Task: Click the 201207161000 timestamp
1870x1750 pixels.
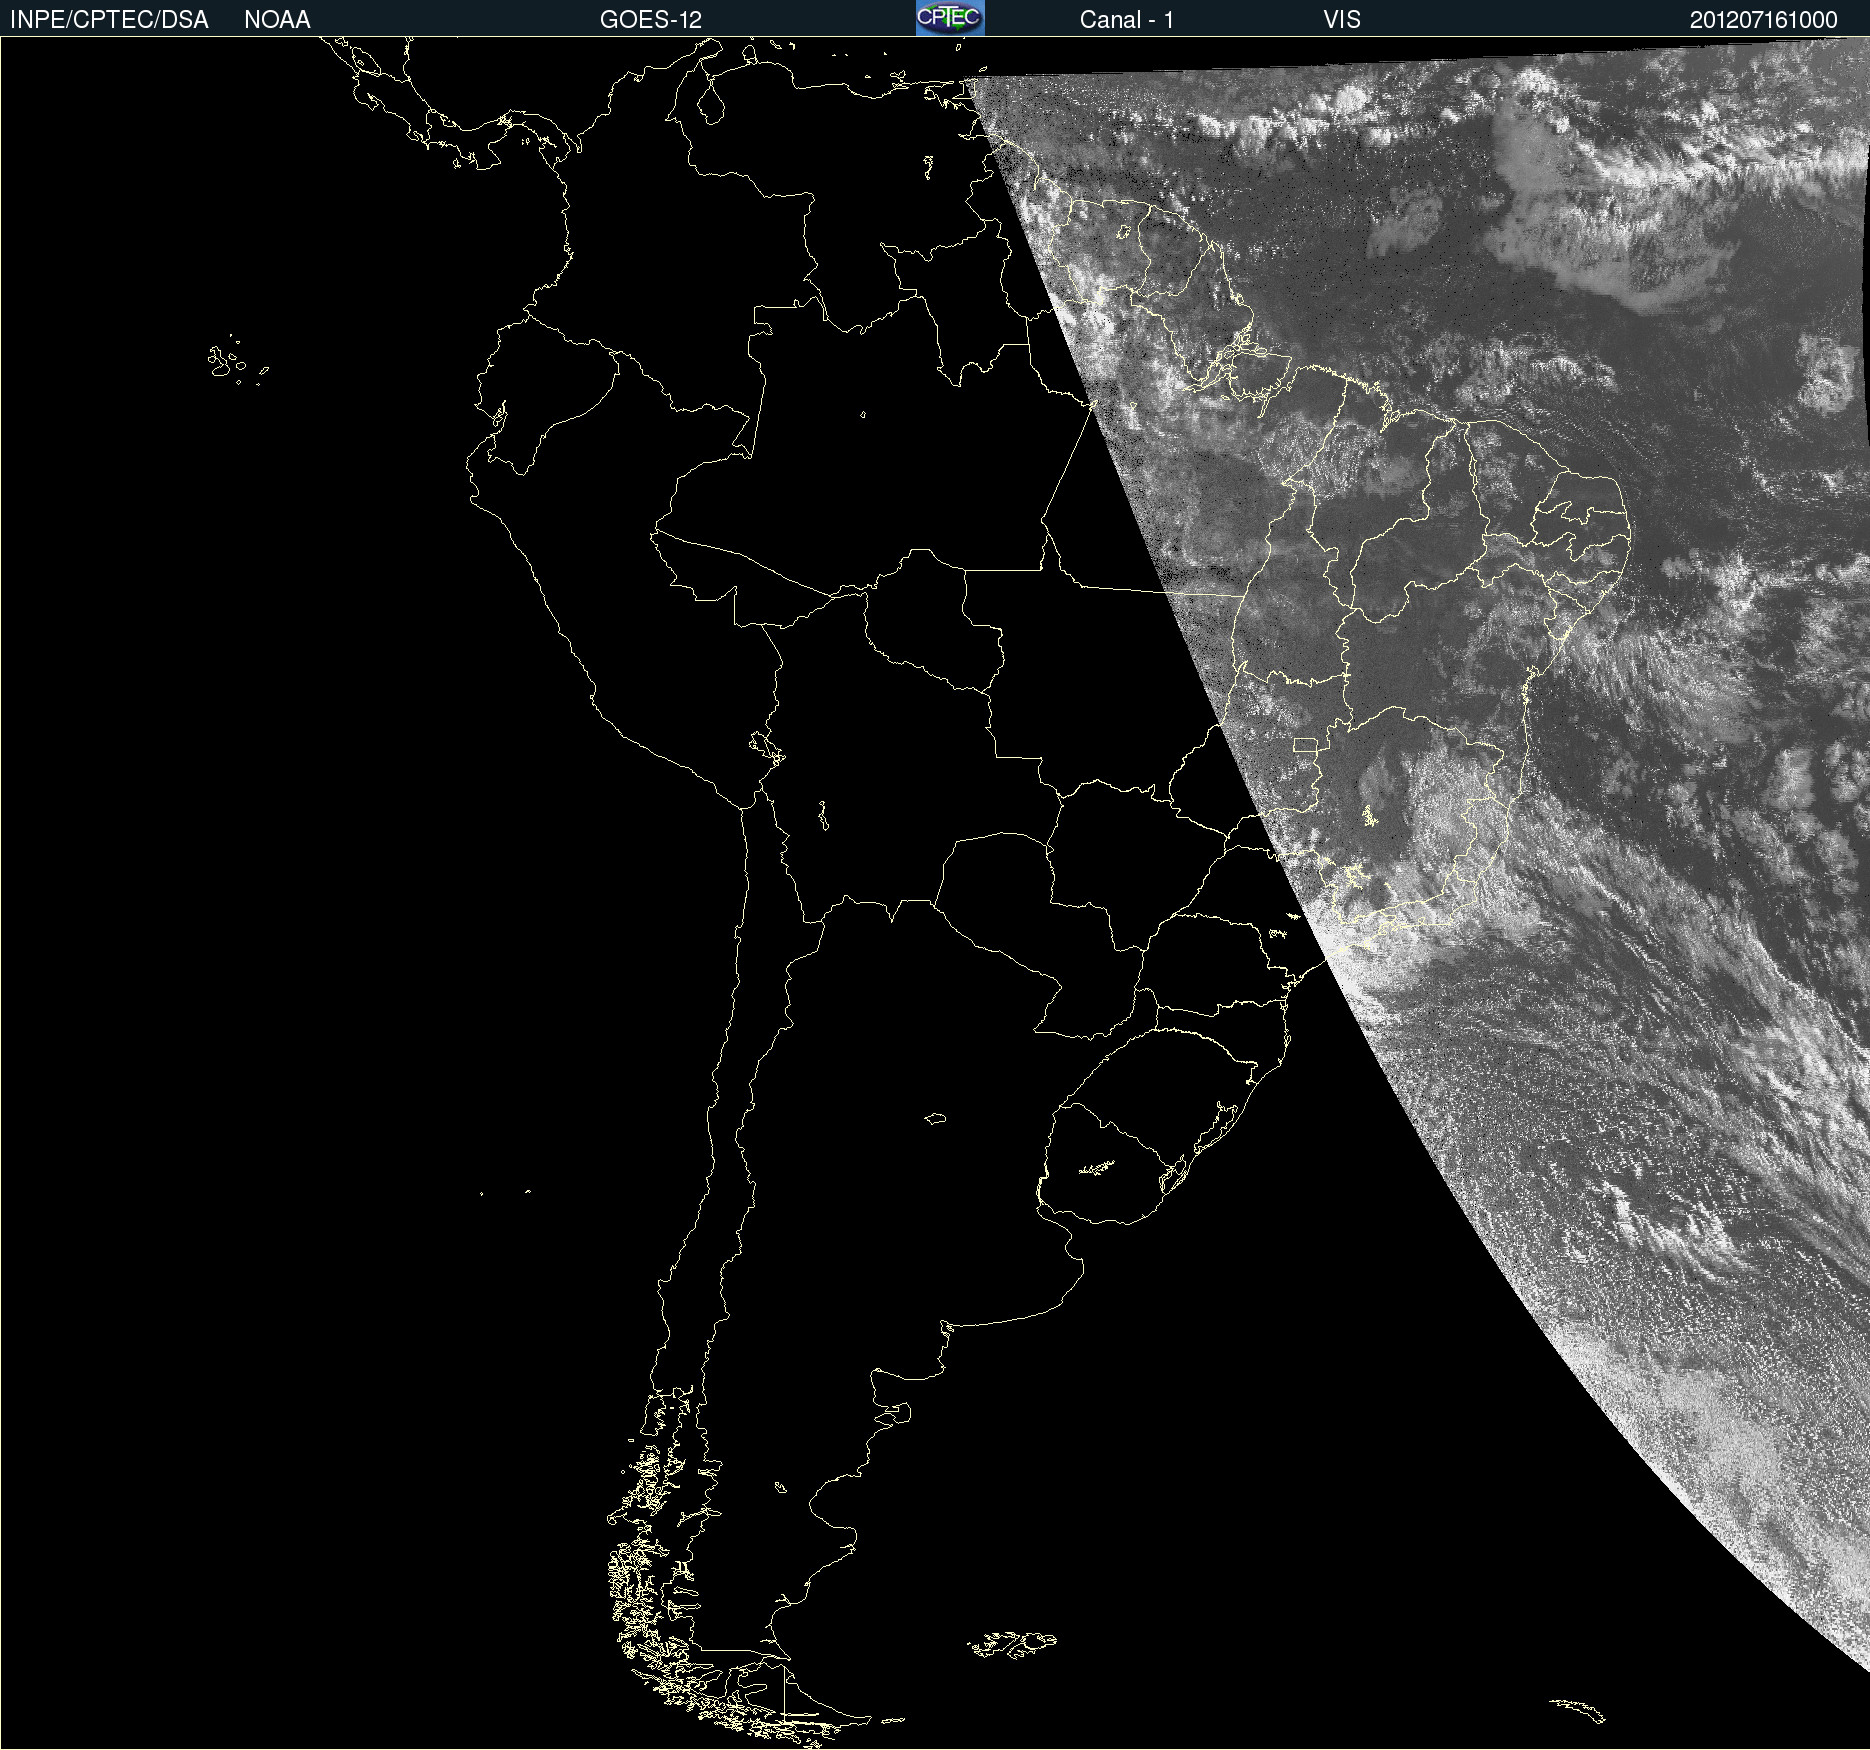Action: (1764, 20)
